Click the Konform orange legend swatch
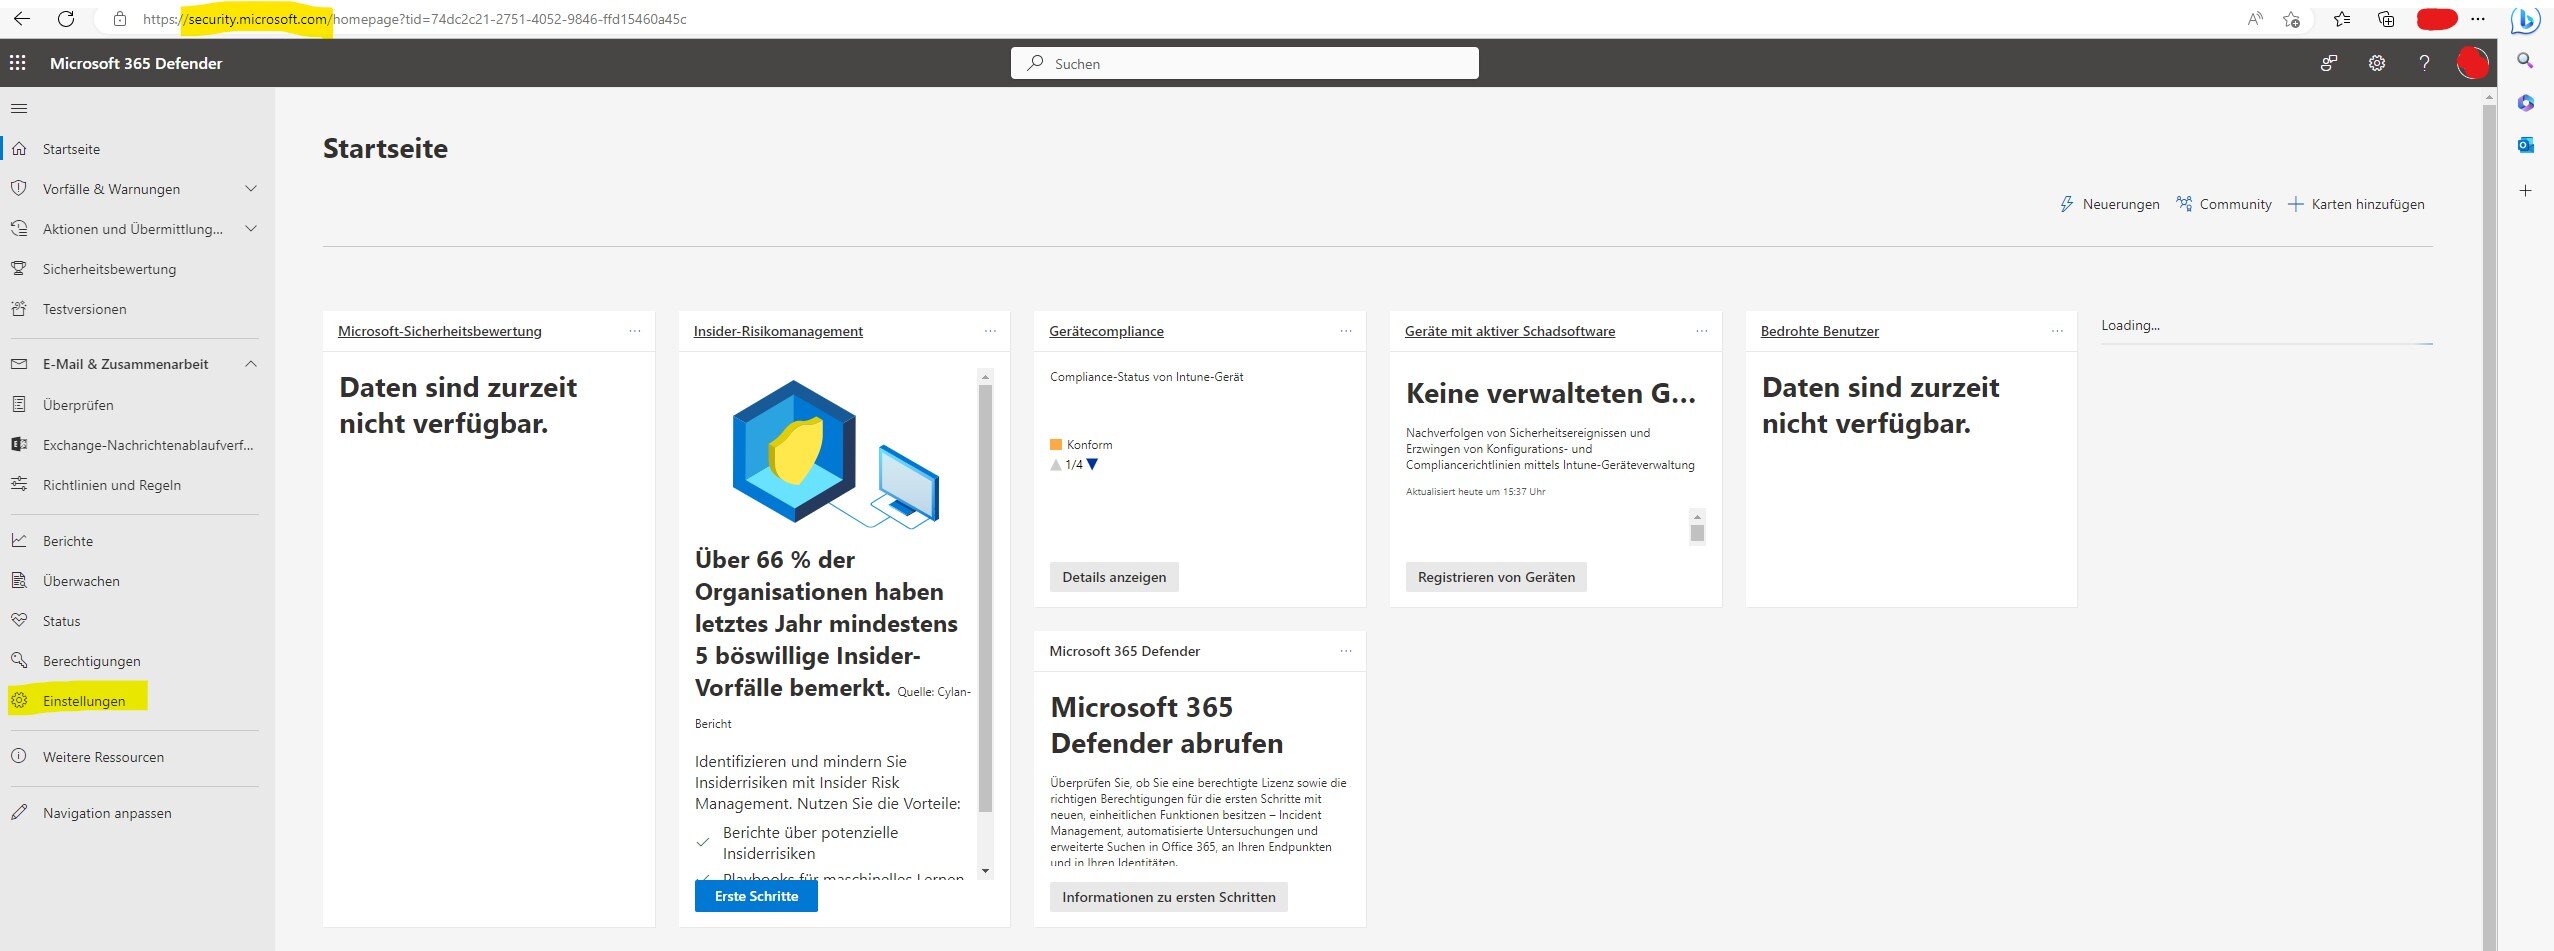This screenshot has height=951, width=2554. [x=1056, y=445]
